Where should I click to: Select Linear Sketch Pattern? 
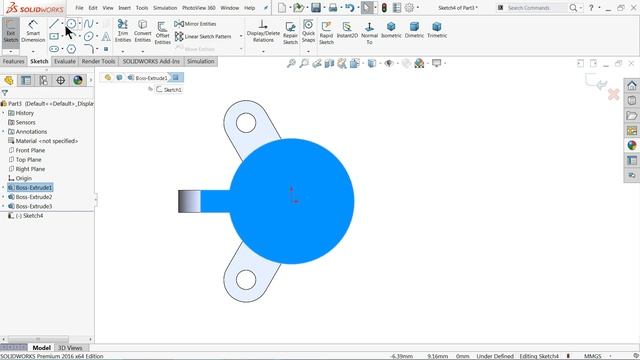click(x=203, y=36)
